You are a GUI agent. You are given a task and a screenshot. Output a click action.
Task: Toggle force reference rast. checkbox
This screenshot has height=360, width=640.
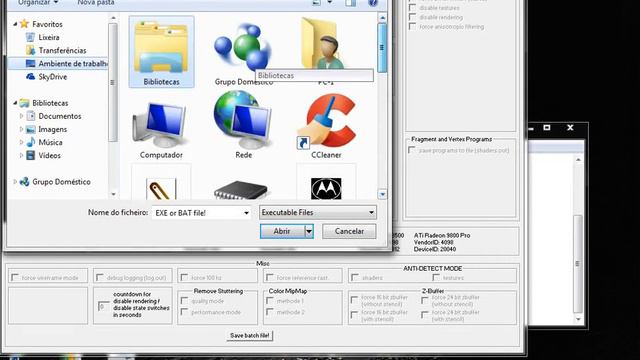[x=270, y=277]
